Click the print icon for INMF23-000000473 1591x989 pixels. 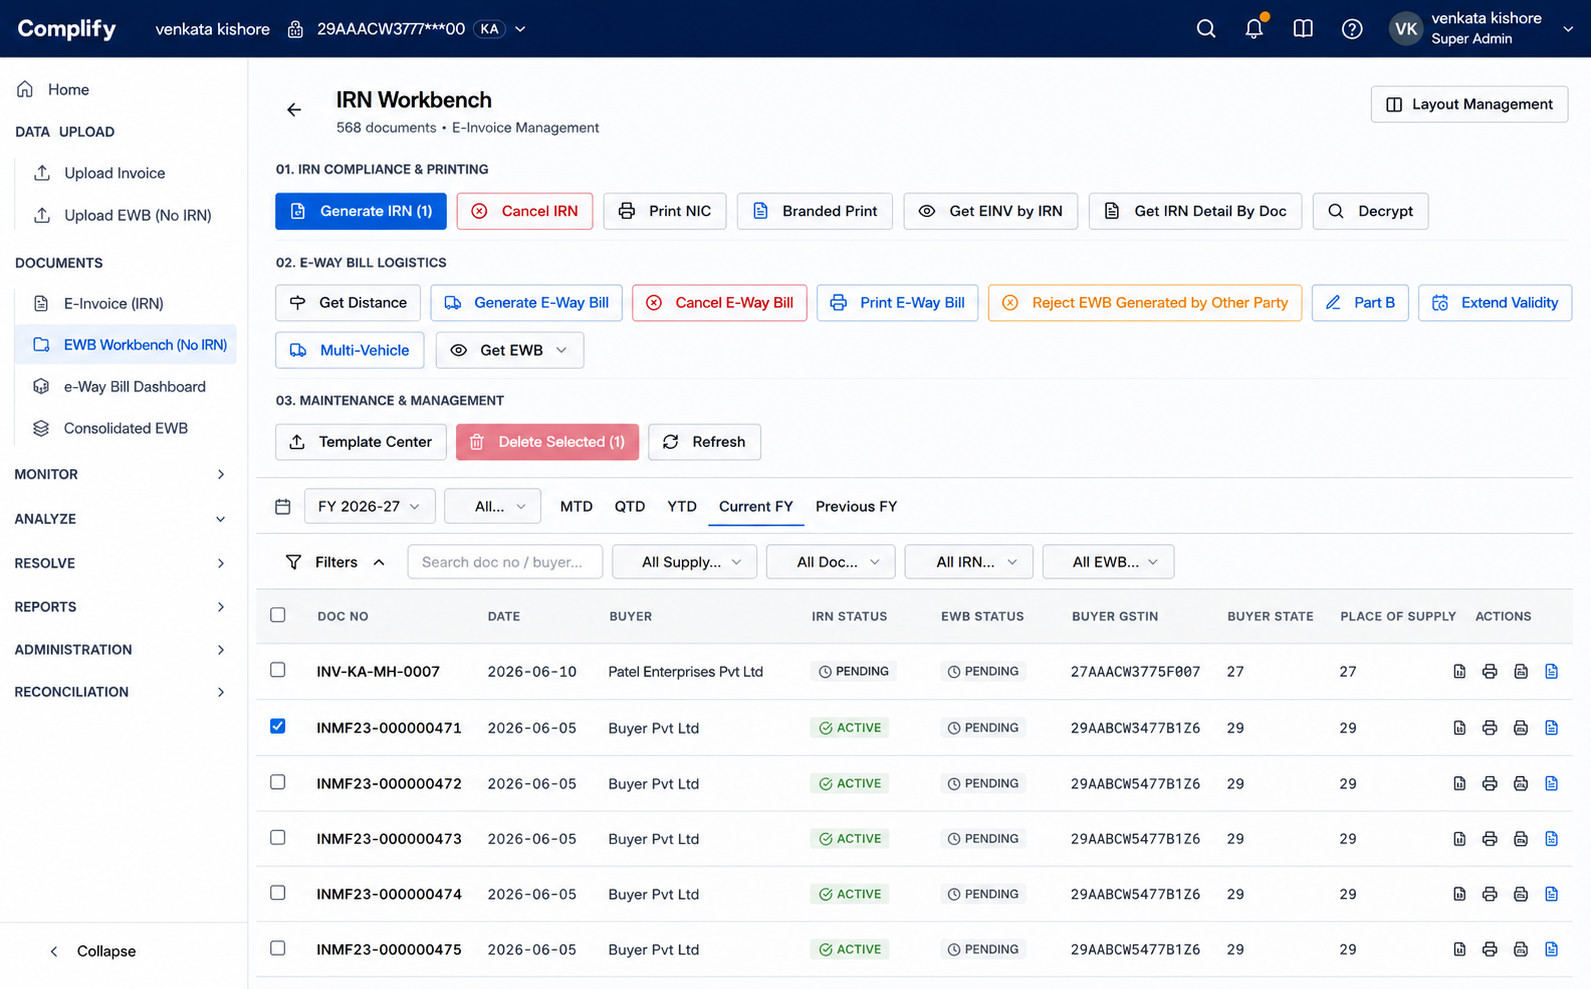[1490, 839]
